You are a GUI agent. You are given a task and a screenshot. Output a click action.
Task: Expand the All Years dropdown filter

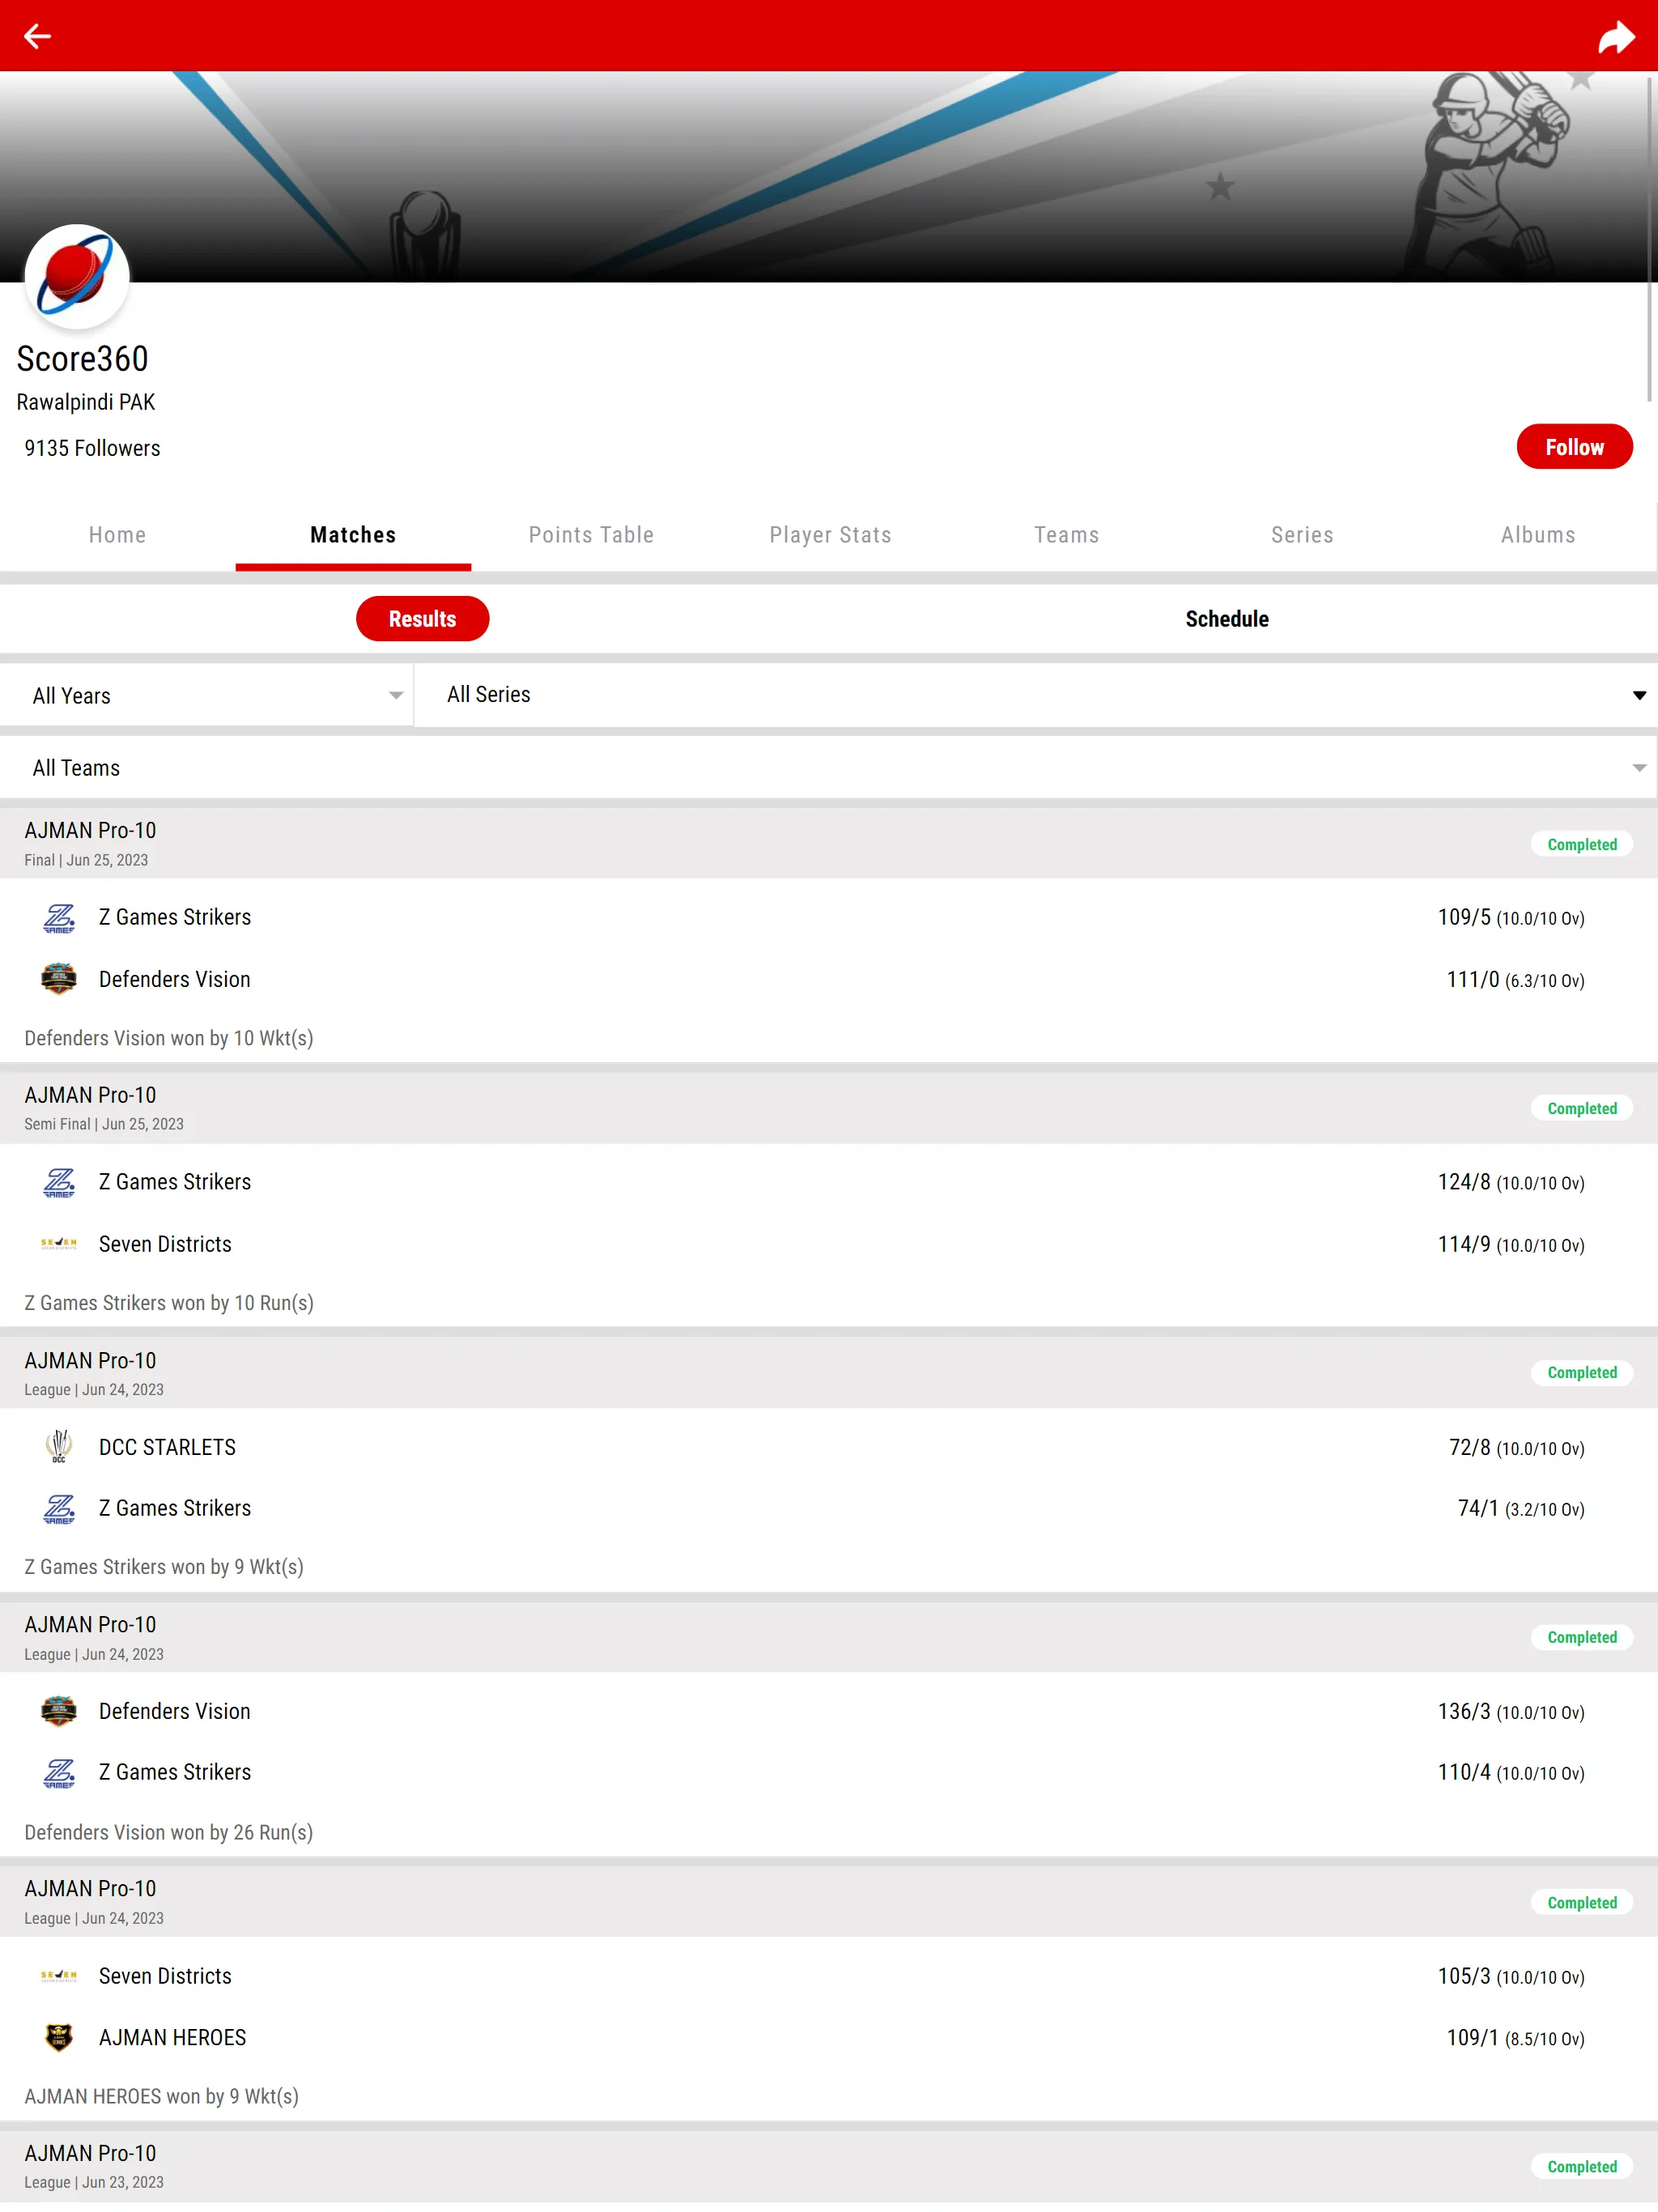393,695
